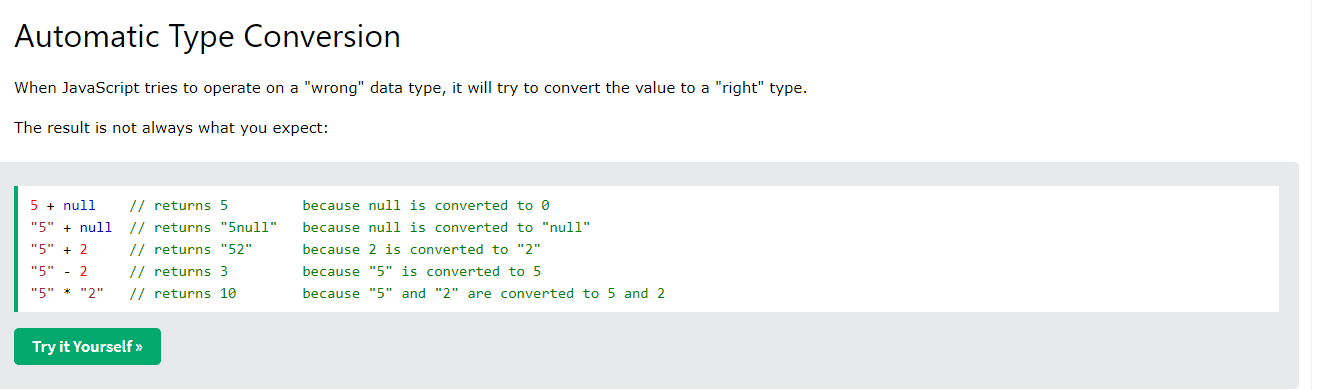The height and width of the screenshot is (390, 1320).
Task: Click 'because "5" is converted to 5'
Action: [x=422, y=271]
